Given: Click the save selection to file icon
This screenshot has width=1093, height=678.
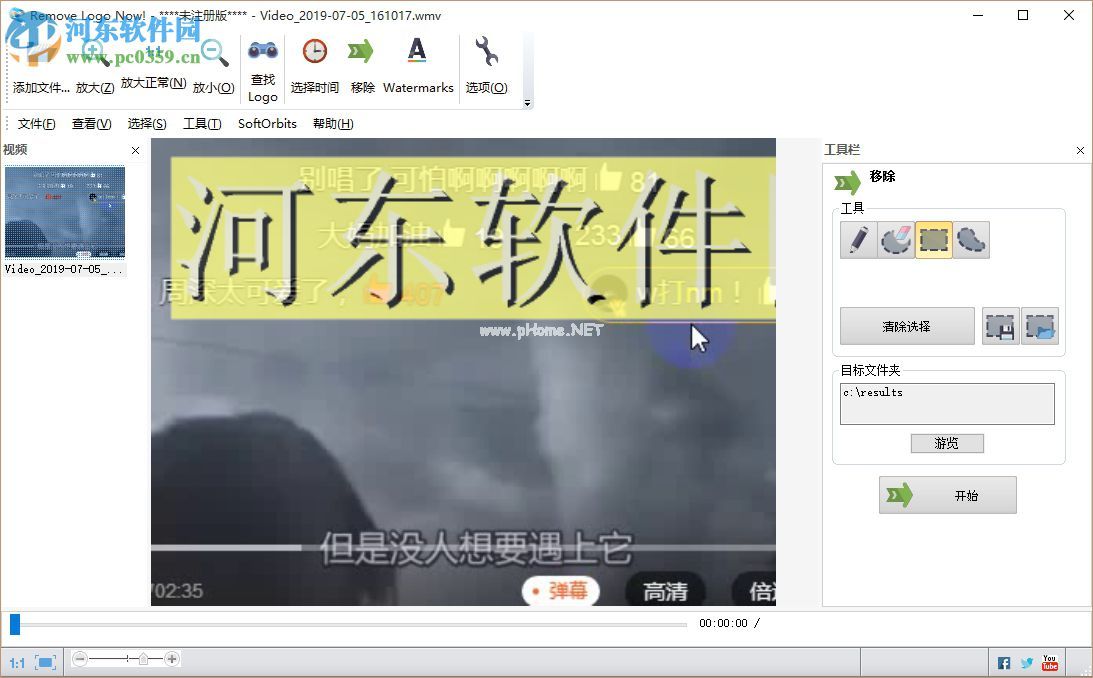Looking at the screenshot, I should (x=1000, y=326).
